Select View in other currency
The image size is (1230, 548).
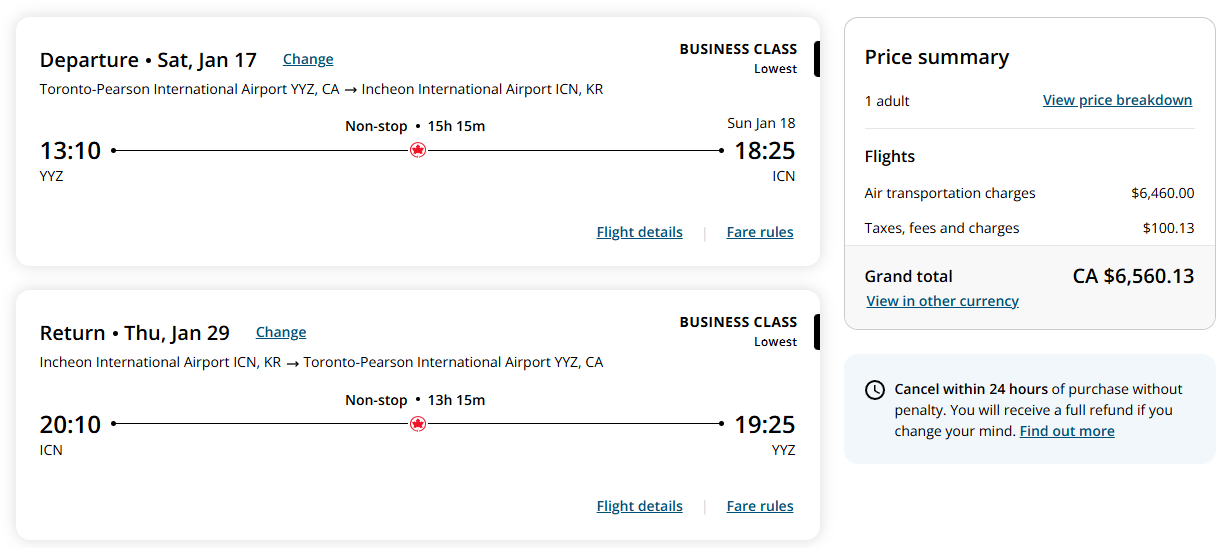click(942, 301)
